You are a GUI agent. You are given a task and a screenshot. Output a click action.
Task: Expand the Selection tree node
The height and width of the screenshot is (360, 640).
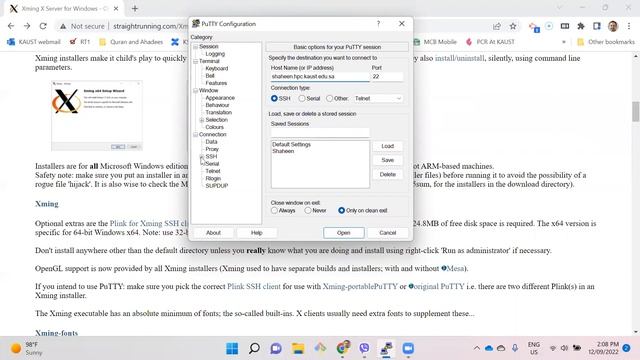(202, 120)
